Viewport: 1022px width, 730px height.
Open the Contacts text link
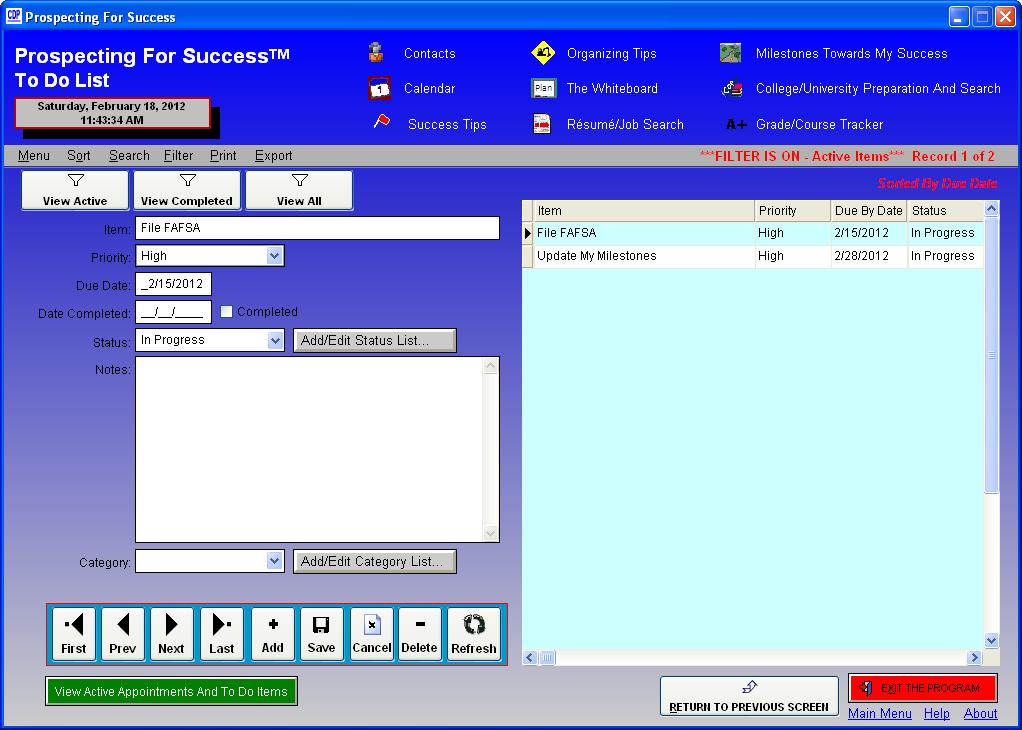coord(430,53)
